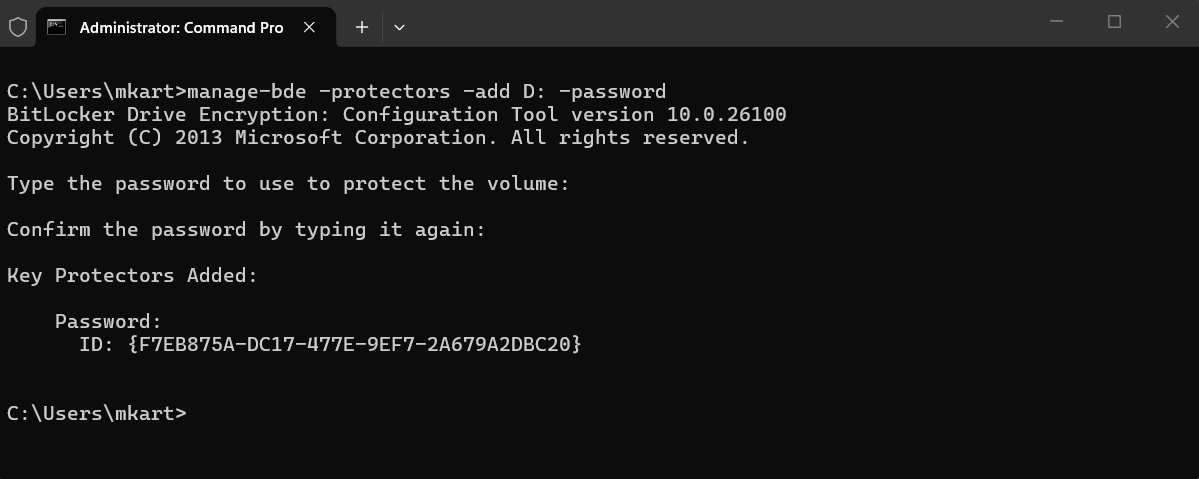1199x479 pixels.
Task: Click the "Password:" protector label
Action: [x=108, y=321]
